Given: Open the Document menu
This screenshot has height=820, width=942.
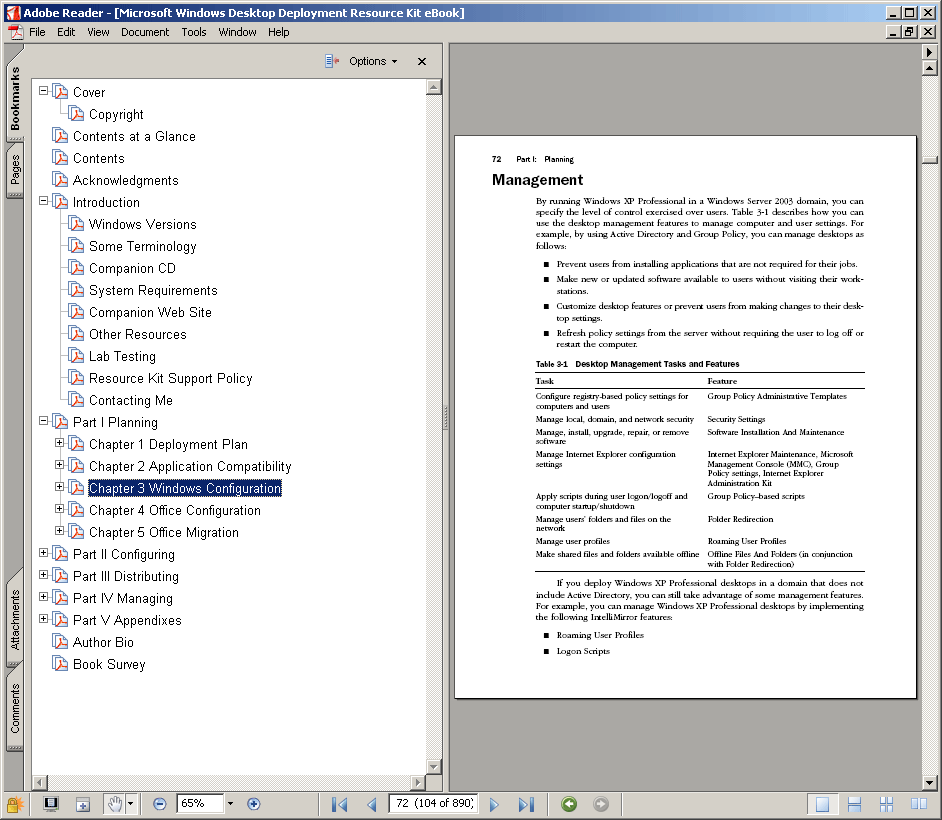Looking at the screenshot, I should (x=145, y=32).
